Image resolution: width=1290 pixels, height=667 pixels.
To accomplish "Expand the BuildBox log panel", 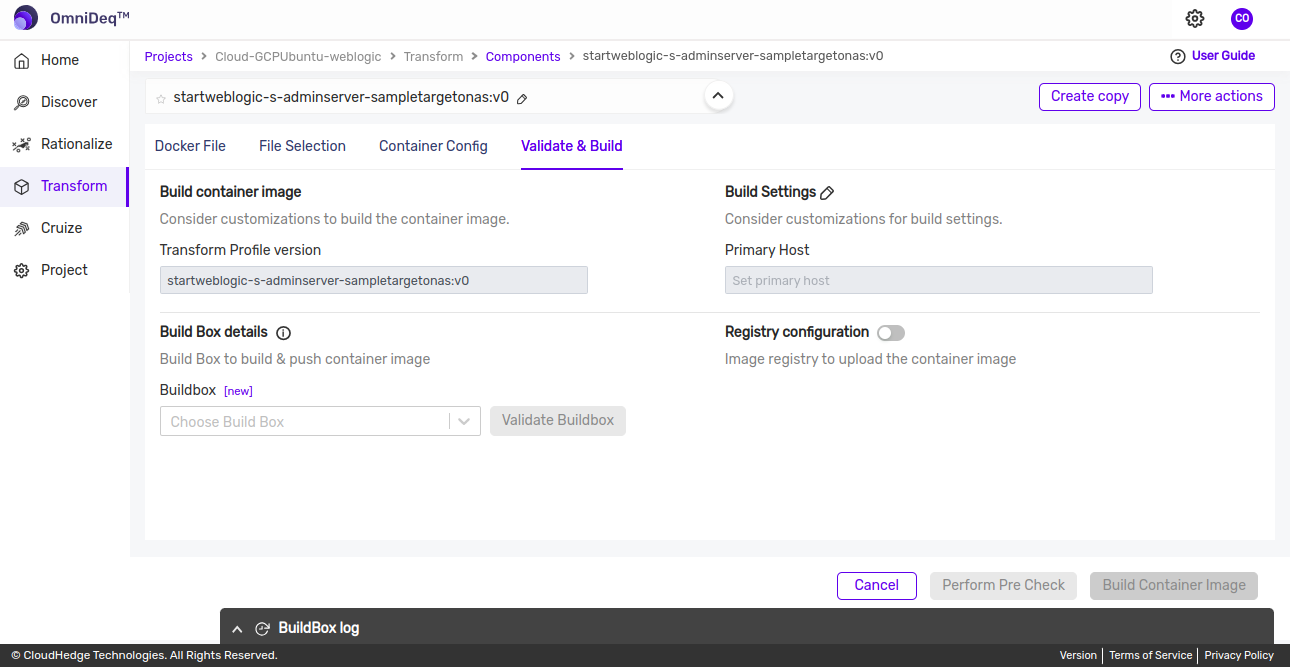I will click(237, 629).
